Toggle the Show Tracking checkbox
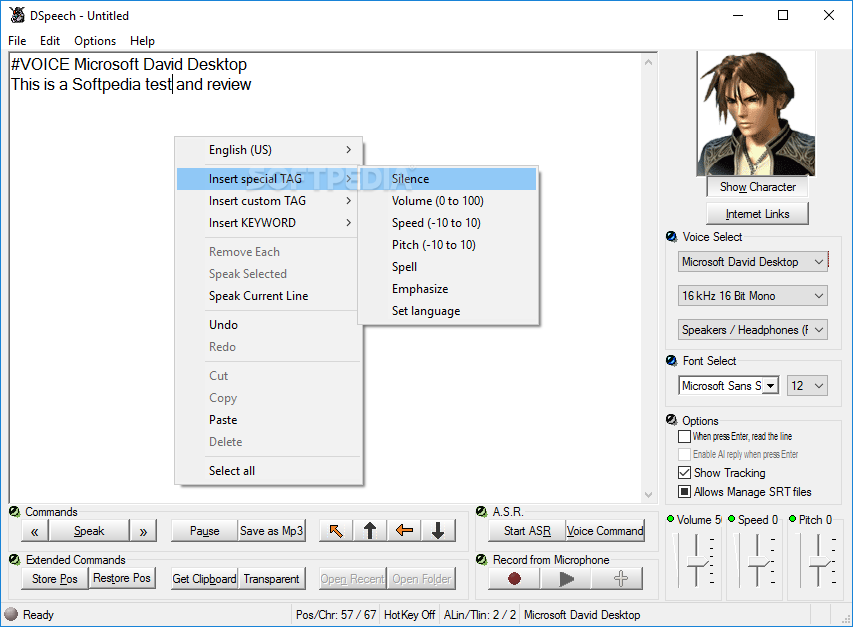The width and height of the screenshot is (853, 627). coord(684,473)
